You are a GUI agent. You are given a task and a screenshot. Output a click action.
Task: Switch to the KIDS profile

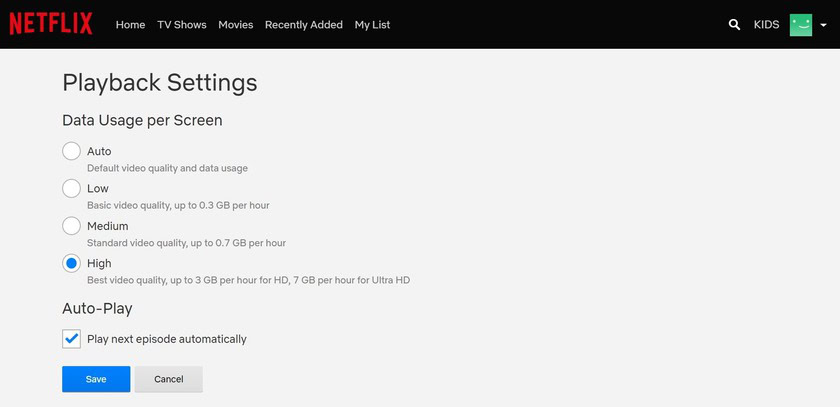click(x=766, y=25)
